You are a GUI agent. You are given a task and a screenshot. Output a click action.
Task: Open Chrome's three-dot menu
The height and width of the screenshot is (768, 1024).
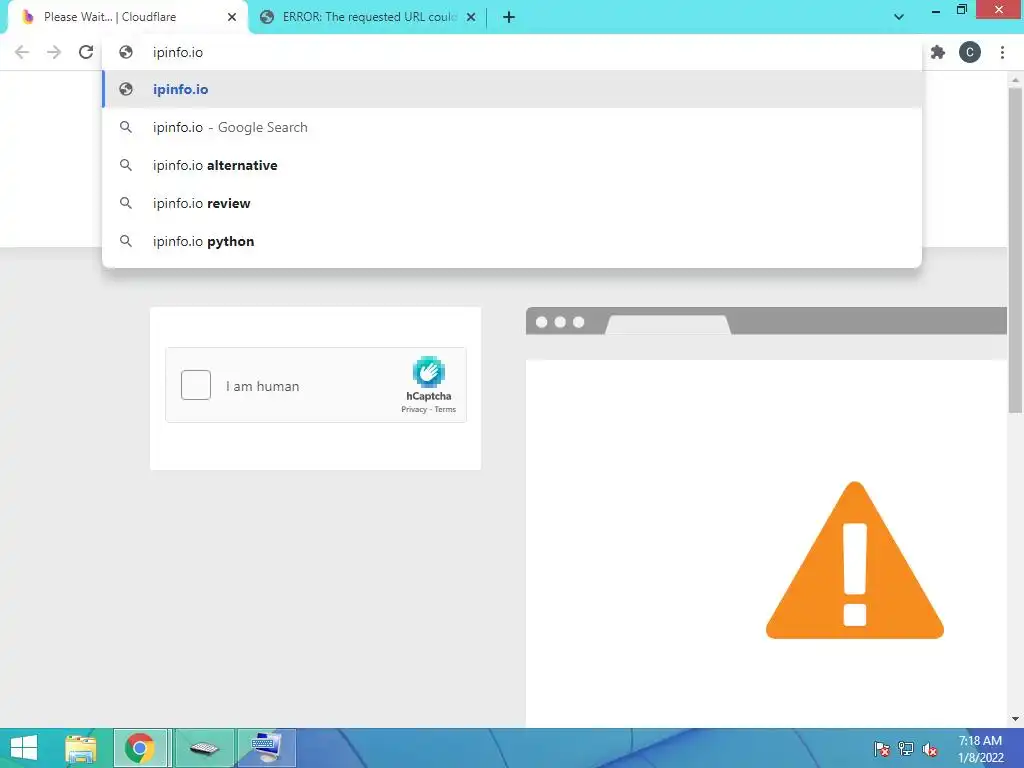(1002, 52)
